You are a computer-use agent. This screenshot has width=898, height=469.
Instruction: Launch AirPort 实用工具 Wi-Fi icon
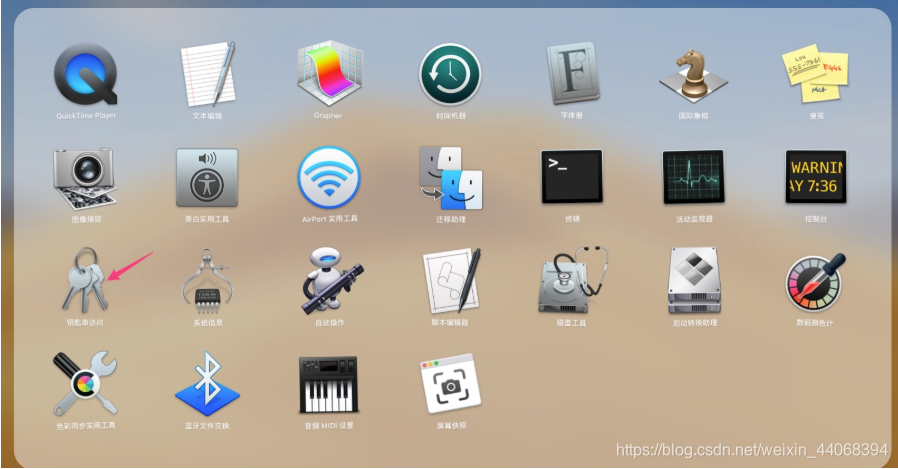coord(329,178)
